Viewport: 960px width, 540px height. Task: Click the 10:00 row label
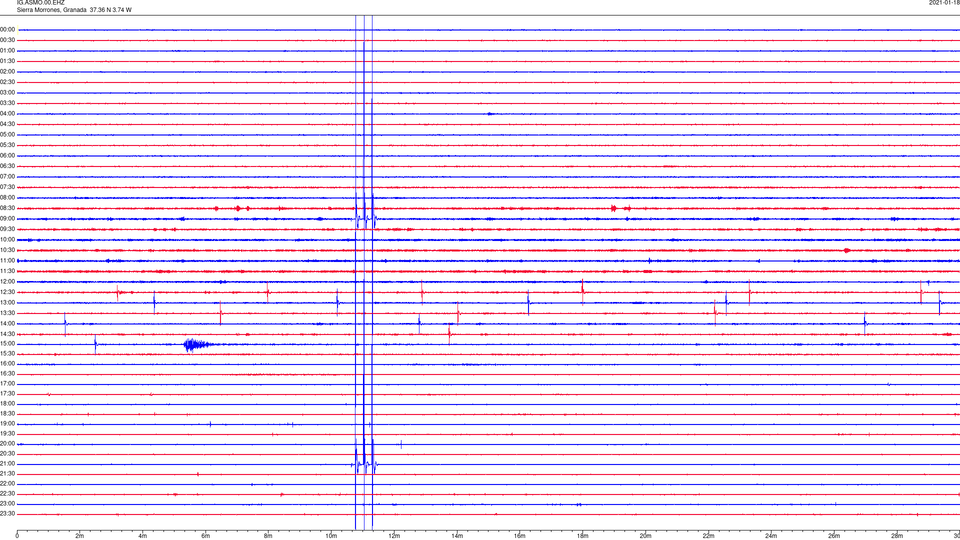[x=8, y=239]
